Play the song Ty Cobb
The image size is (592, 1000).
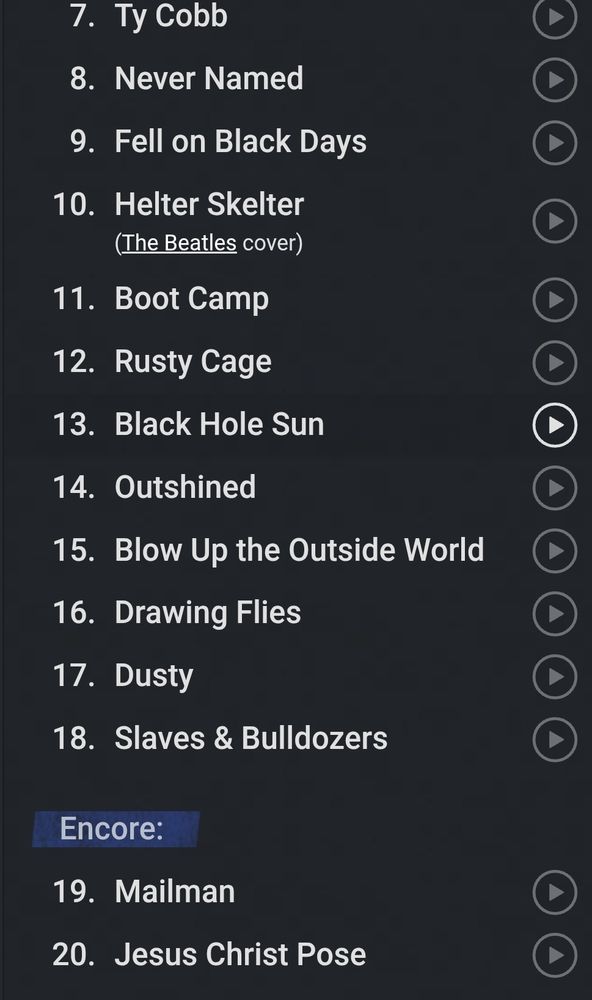tap(554, 19)
